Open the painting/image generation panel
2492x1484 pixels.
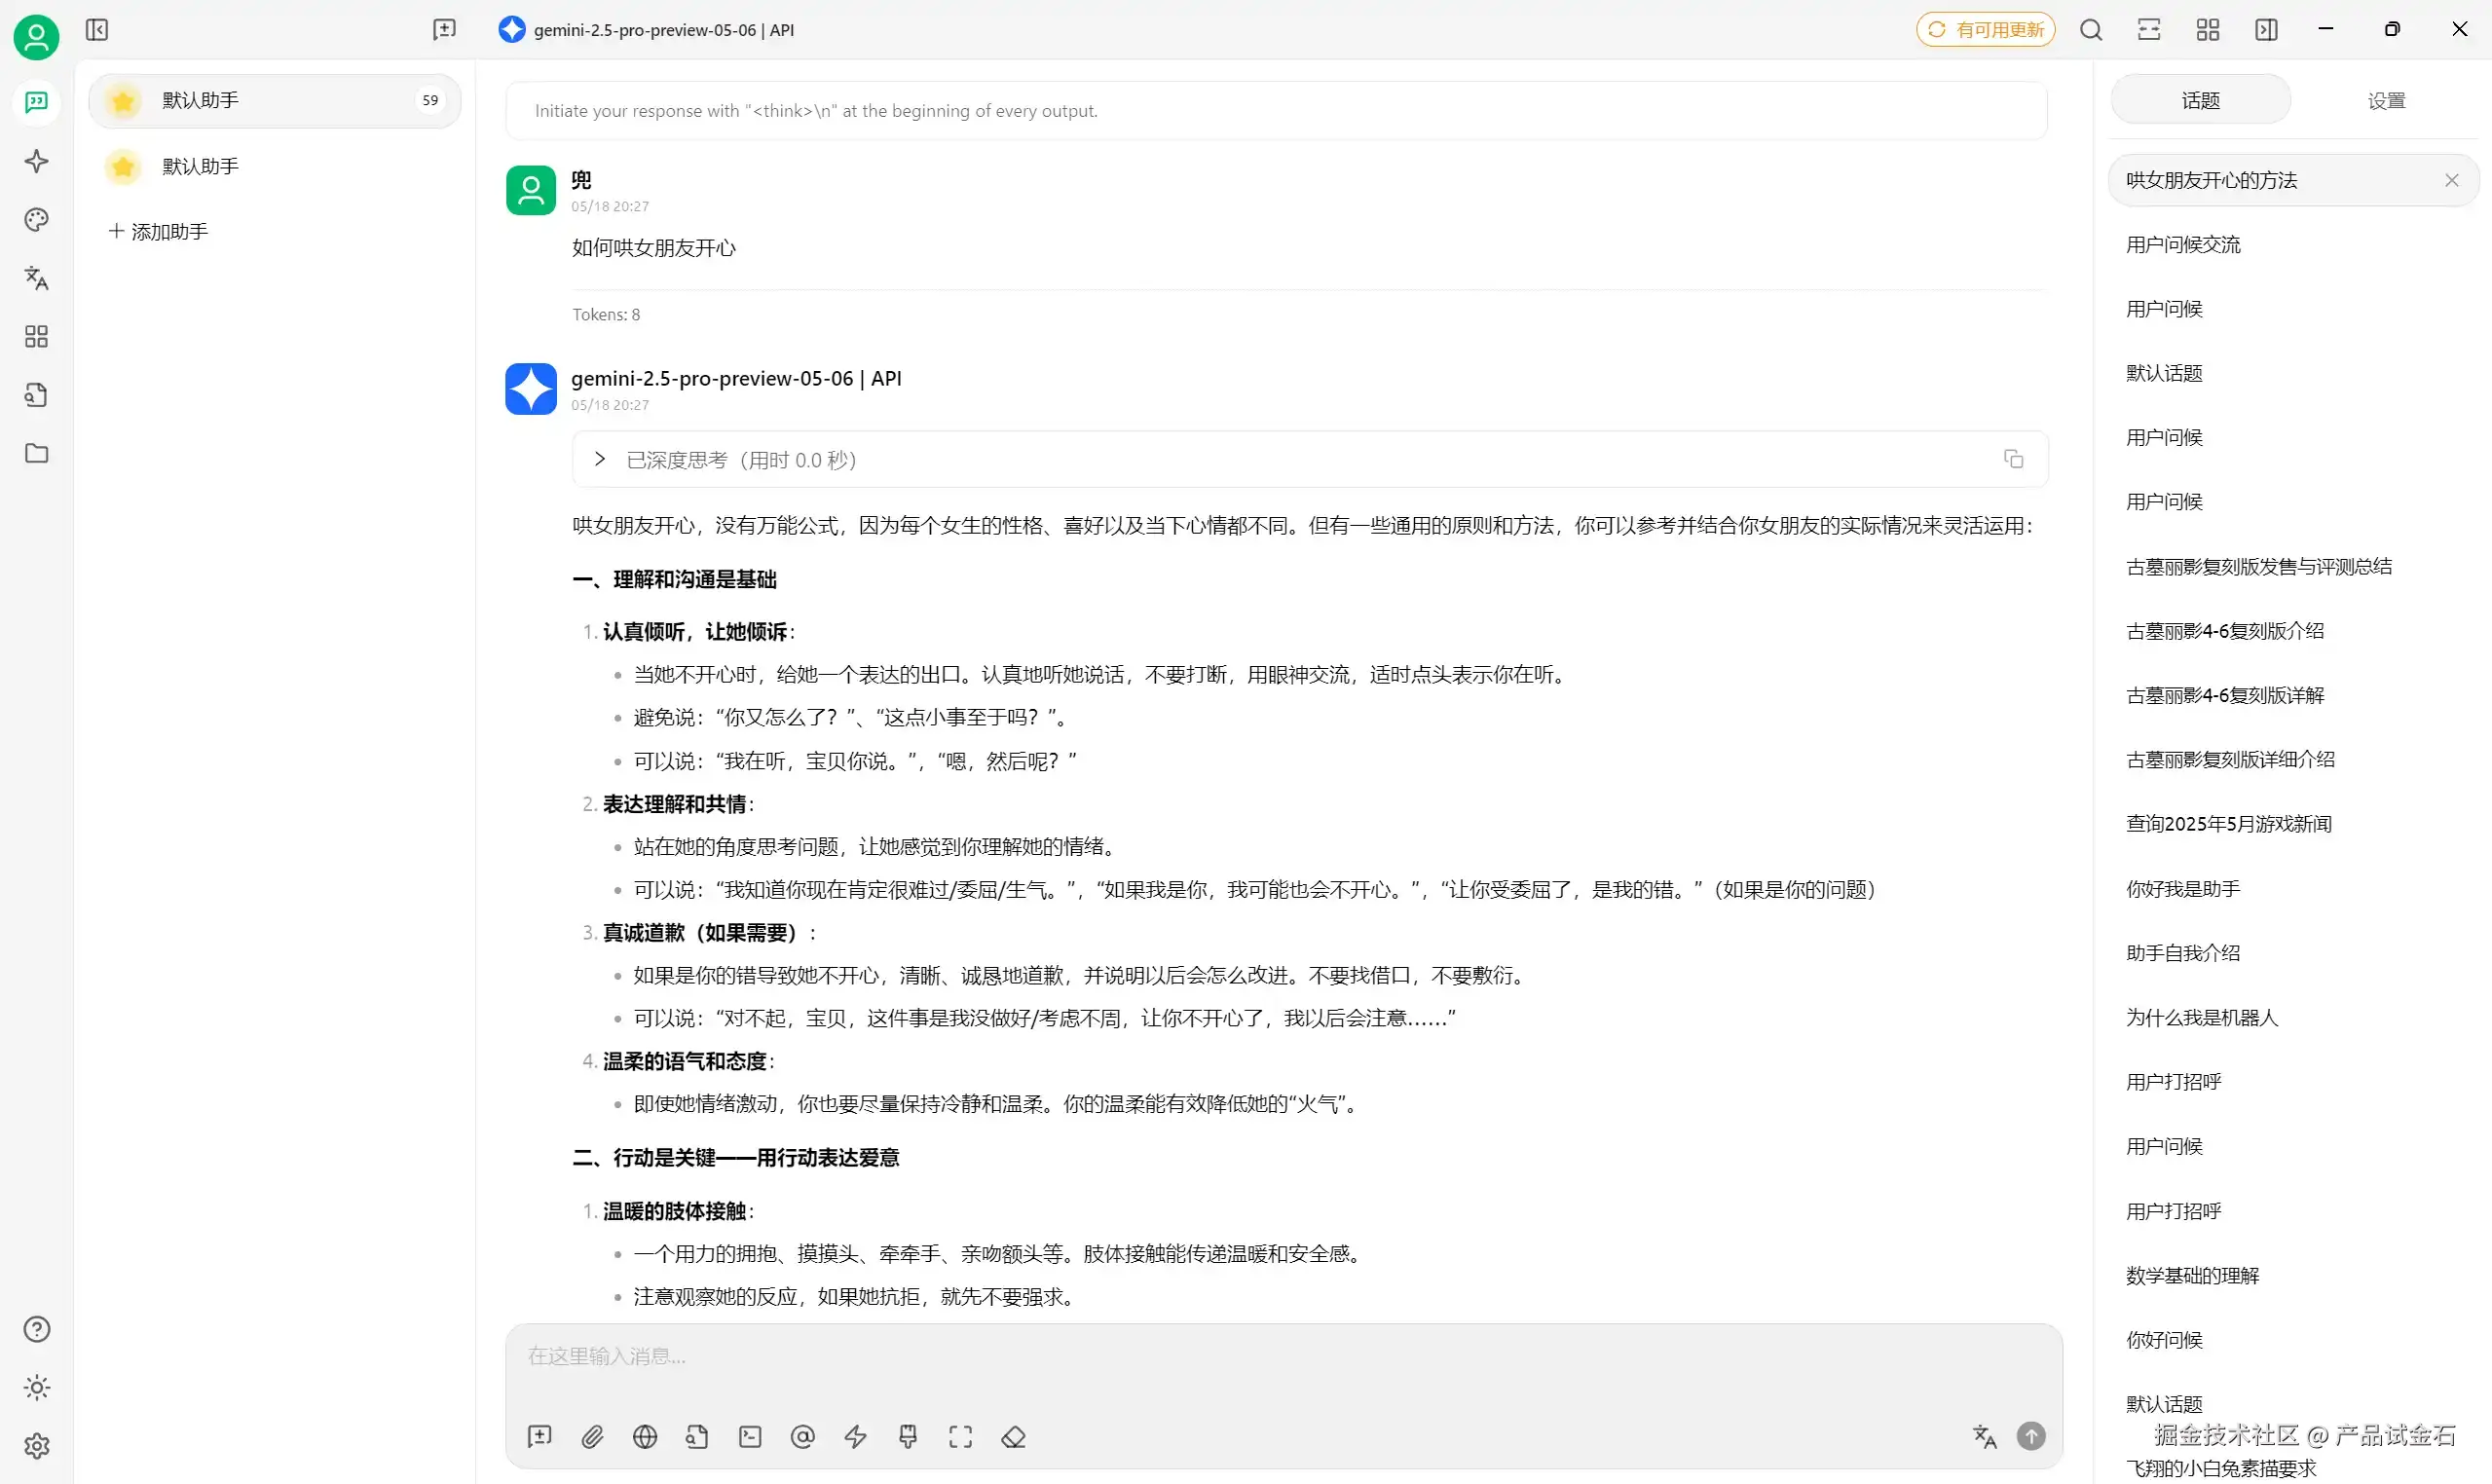click(x=36, y=220)
